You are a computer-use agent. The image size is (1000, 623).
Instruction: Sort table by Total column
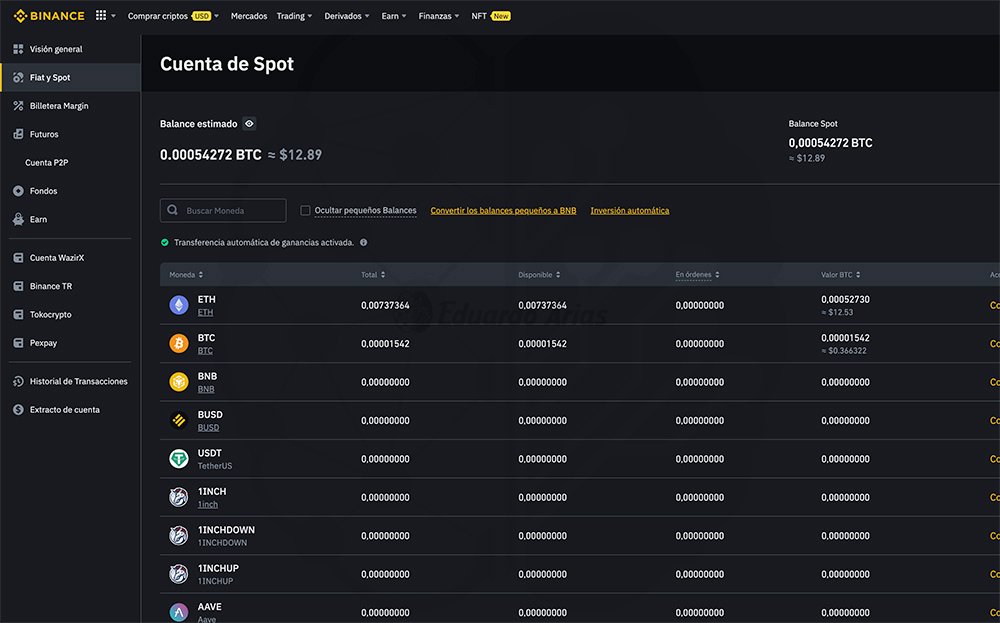click(373, 275)
